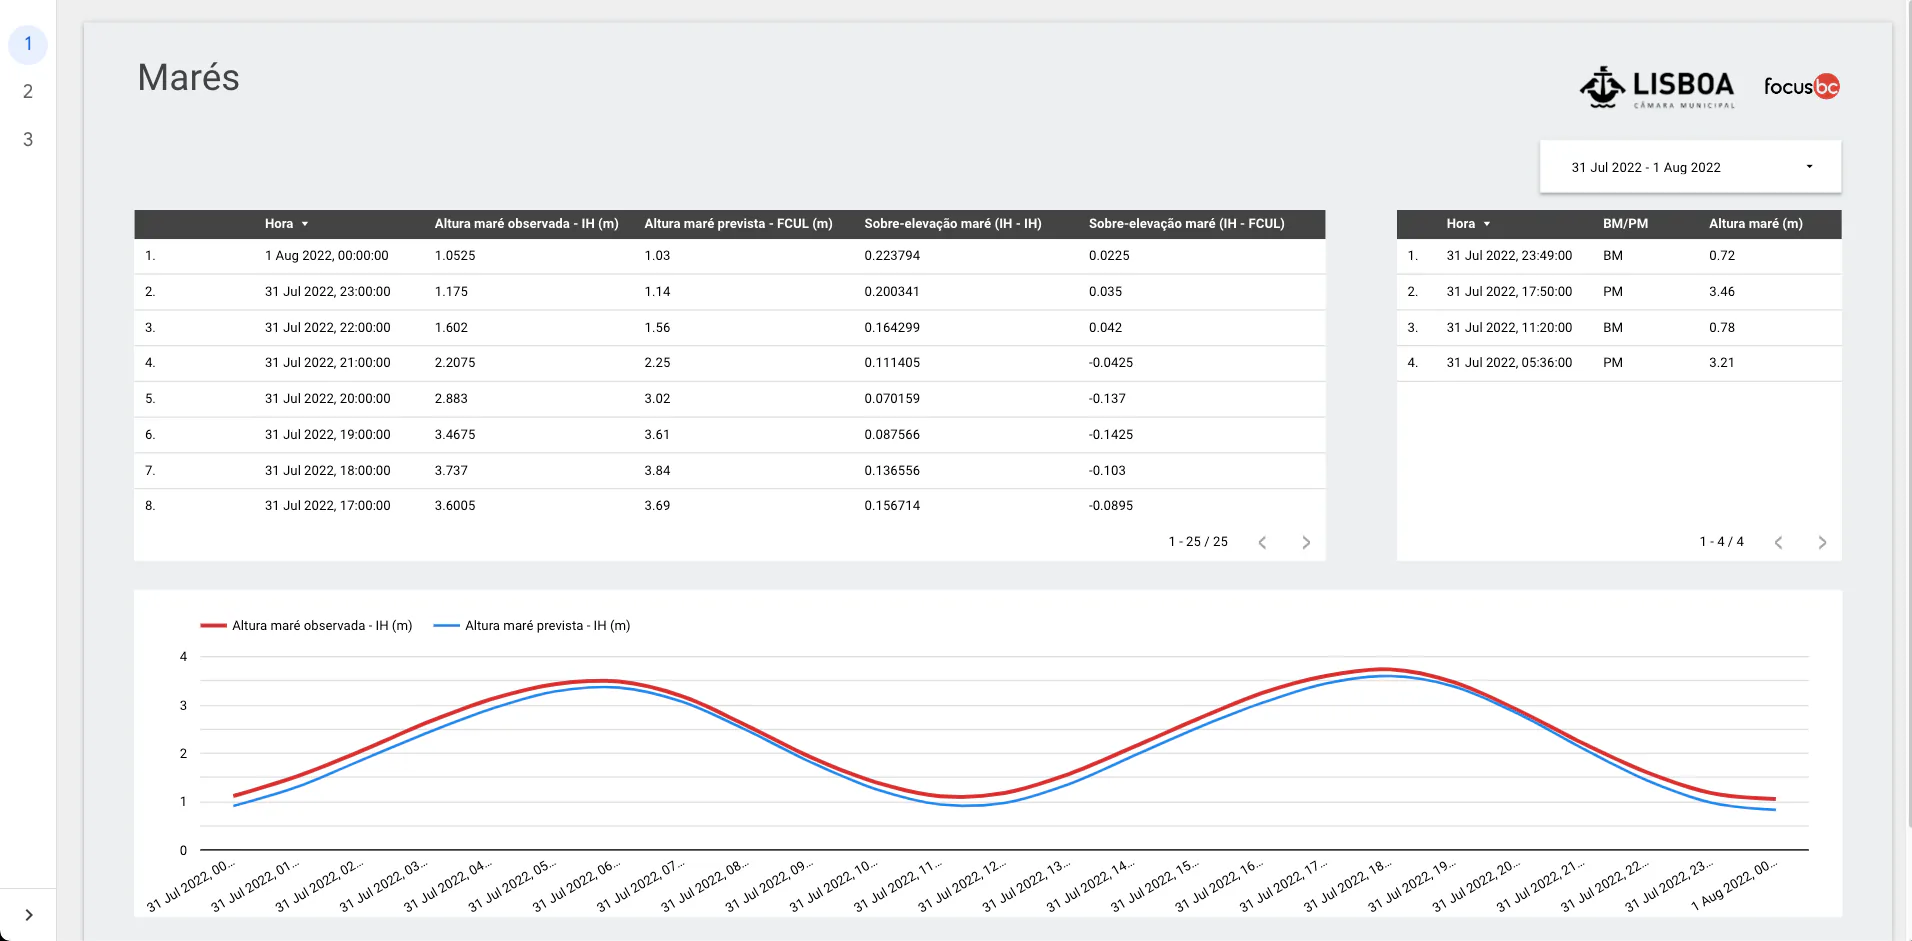Viewport: 1912px width, 941px height.
Task: Click the red observed tide line swatch
Action: point(215,625)
